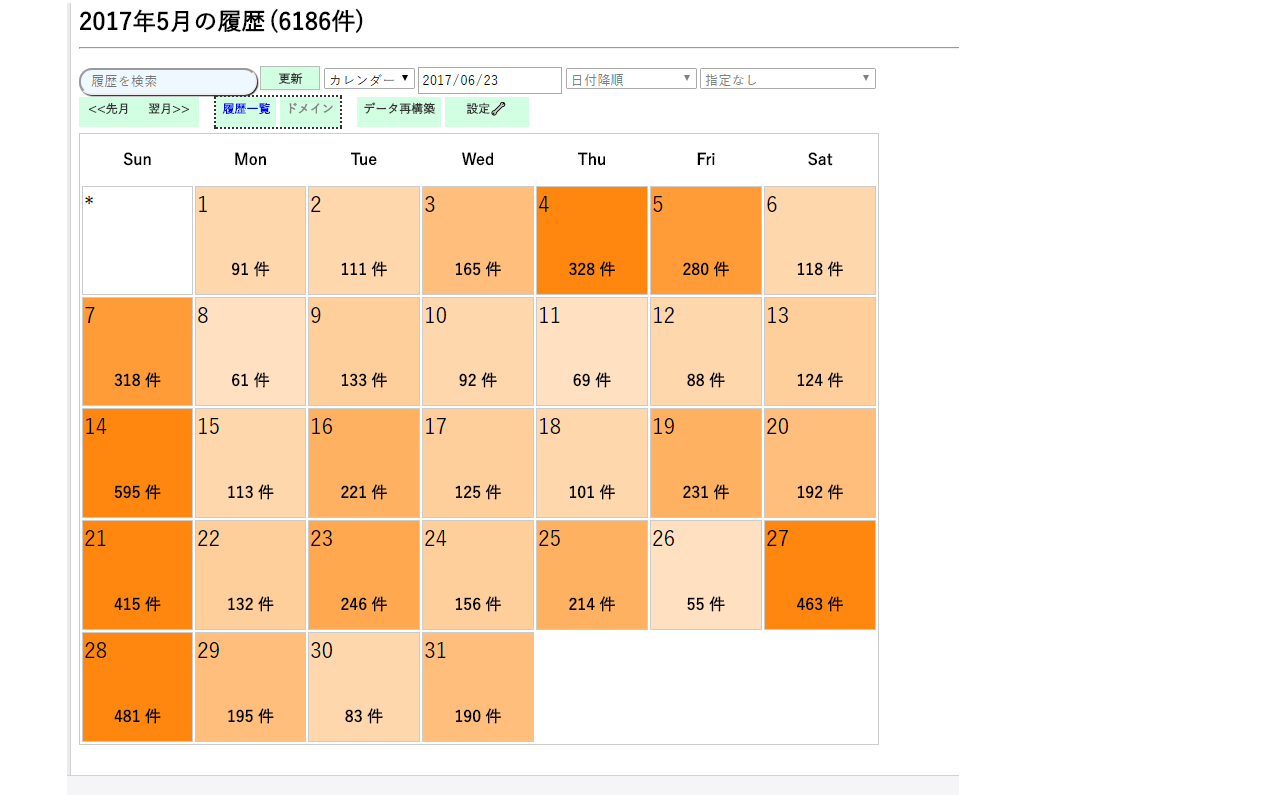Open 設定 with the wrench icon

pos(487,110)
